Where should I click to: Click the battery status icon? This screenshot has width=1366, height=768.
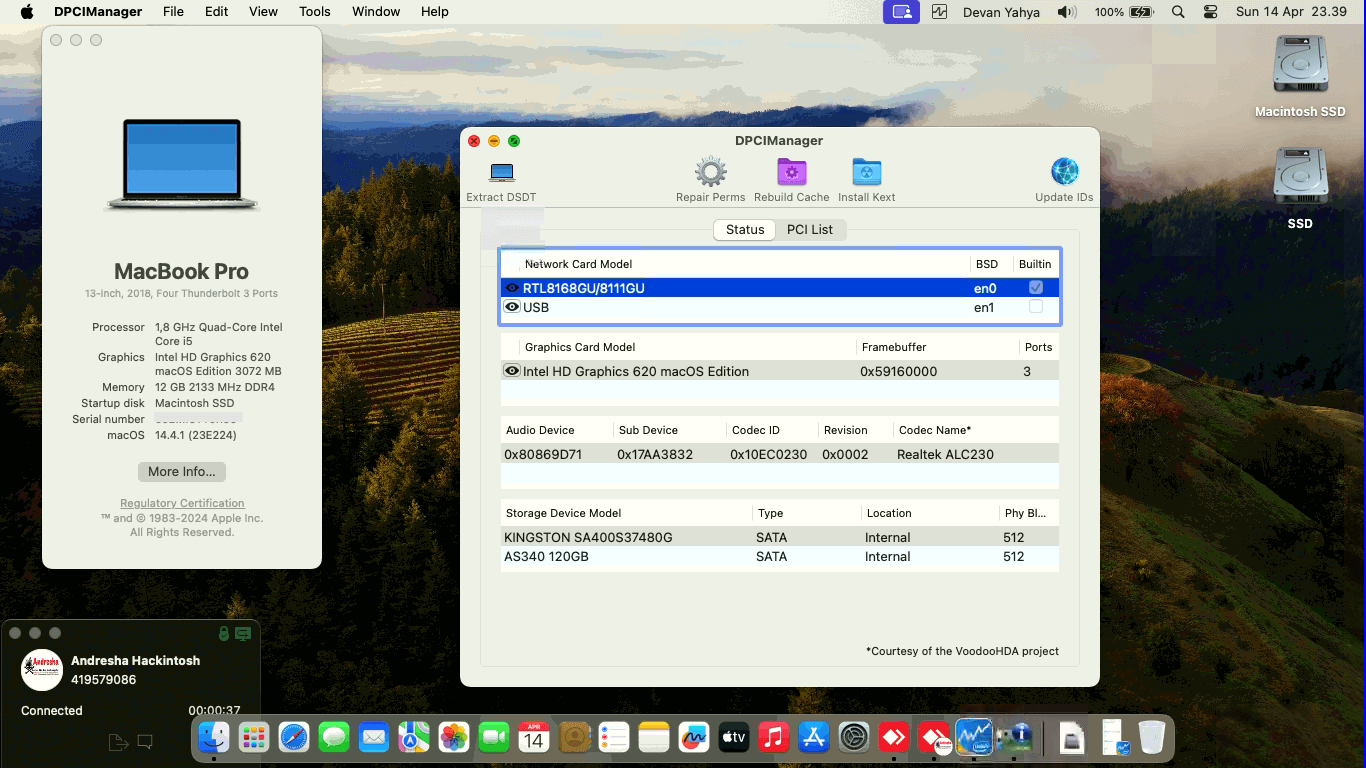click(x=1141, y=12)
